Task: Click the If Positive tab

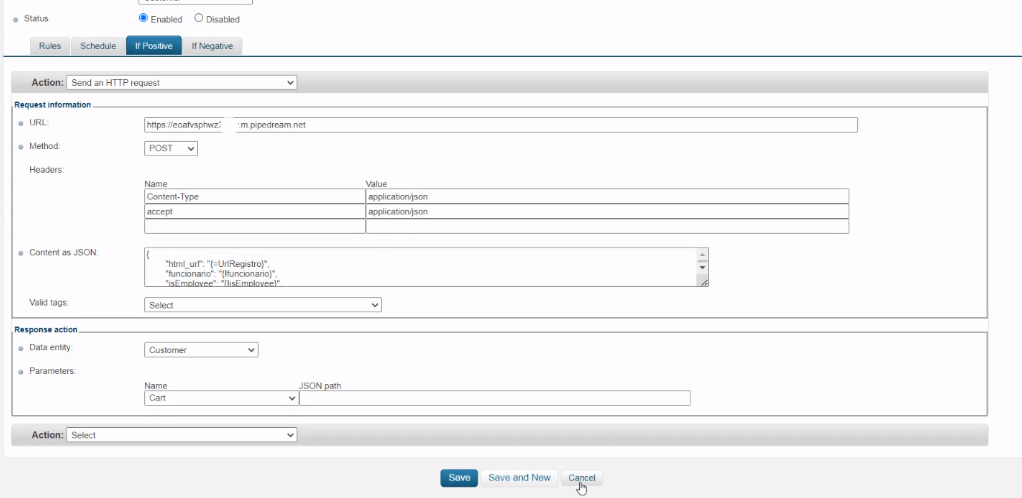Action: tap(153, 46)
